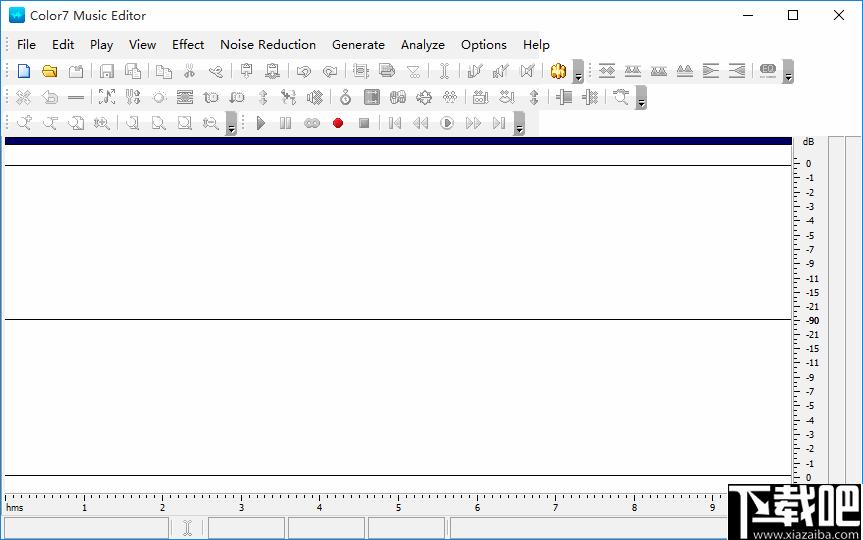This screenshot has height=540, width=863.
Task: Click the golden colored toolbar icon
Action: [558, 71]
